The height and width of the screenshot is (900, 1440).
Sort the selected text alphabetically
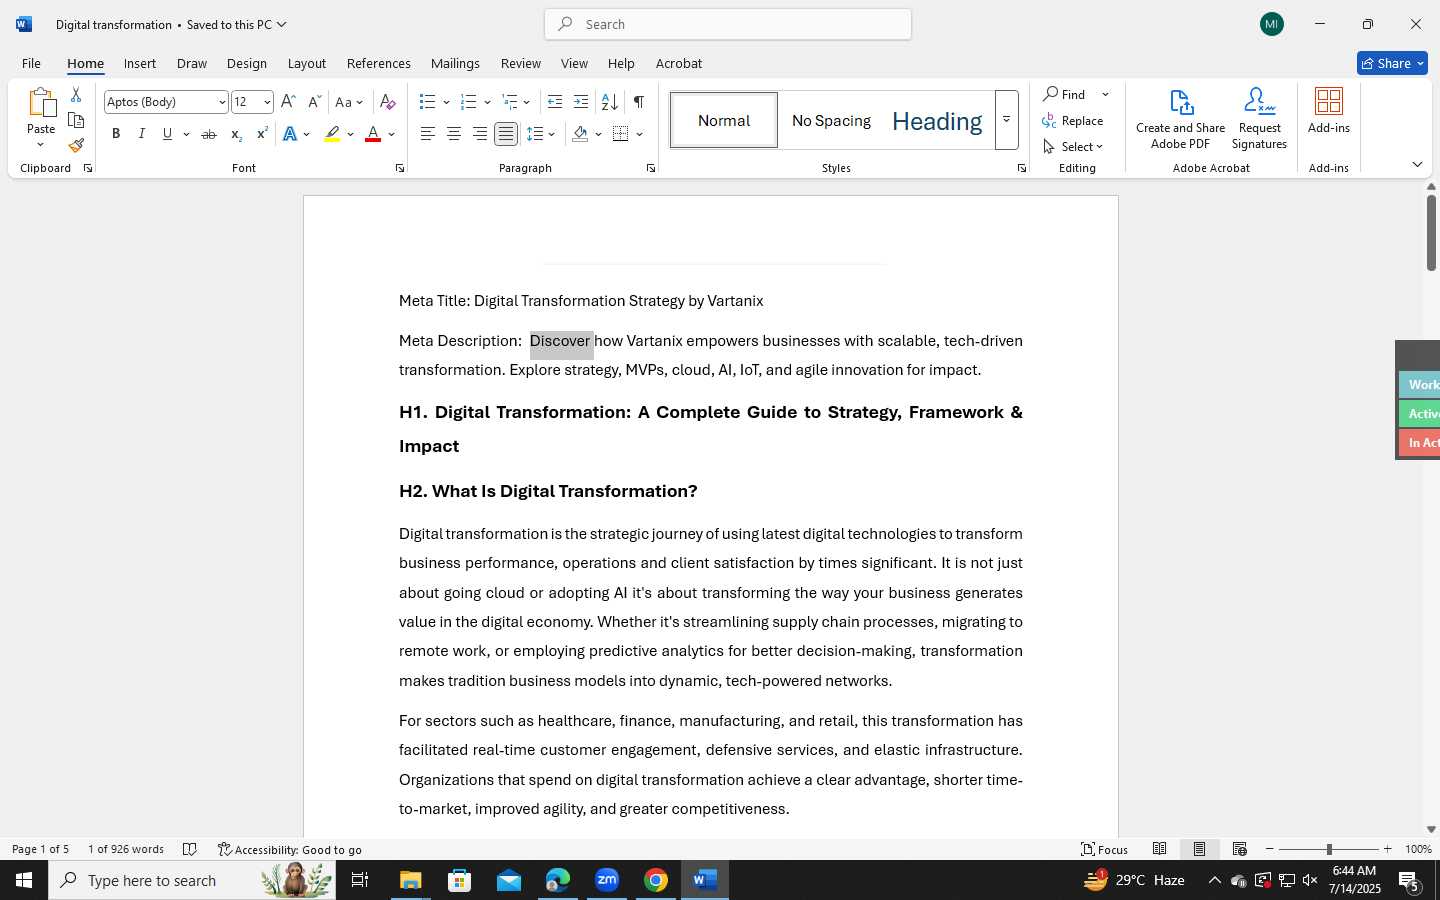pos(609,102)
